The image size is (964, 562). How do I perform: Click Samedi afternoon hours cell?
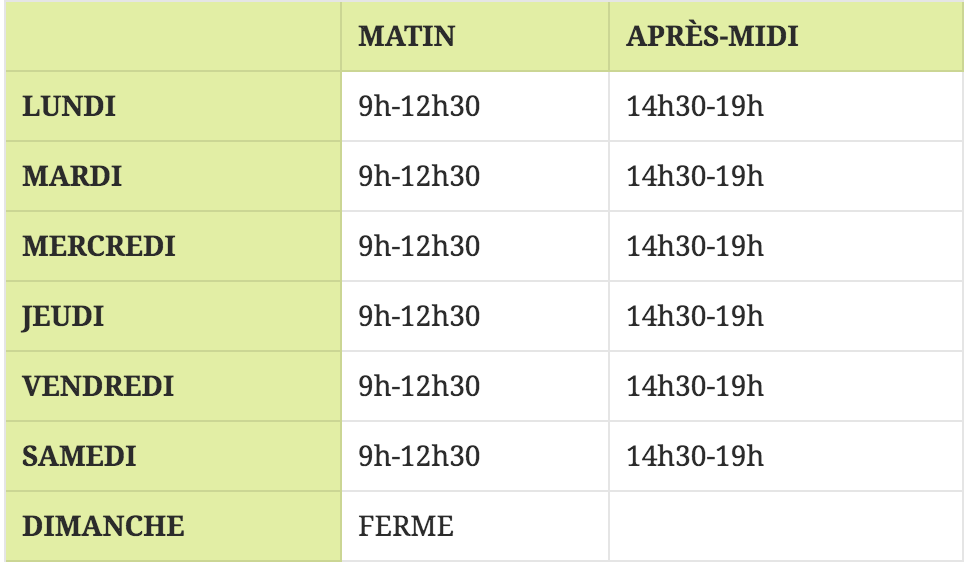tap(695, 456)
